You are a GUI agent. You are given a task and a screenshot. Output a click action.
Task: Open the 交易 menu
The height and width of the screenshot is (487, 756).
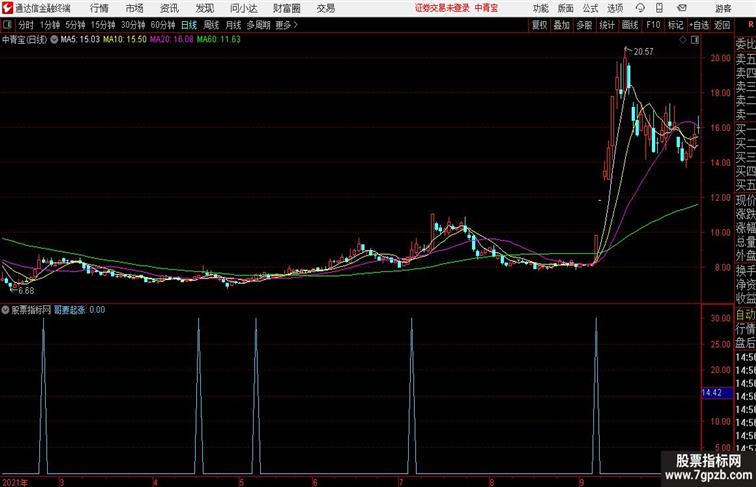pos(325,8)
